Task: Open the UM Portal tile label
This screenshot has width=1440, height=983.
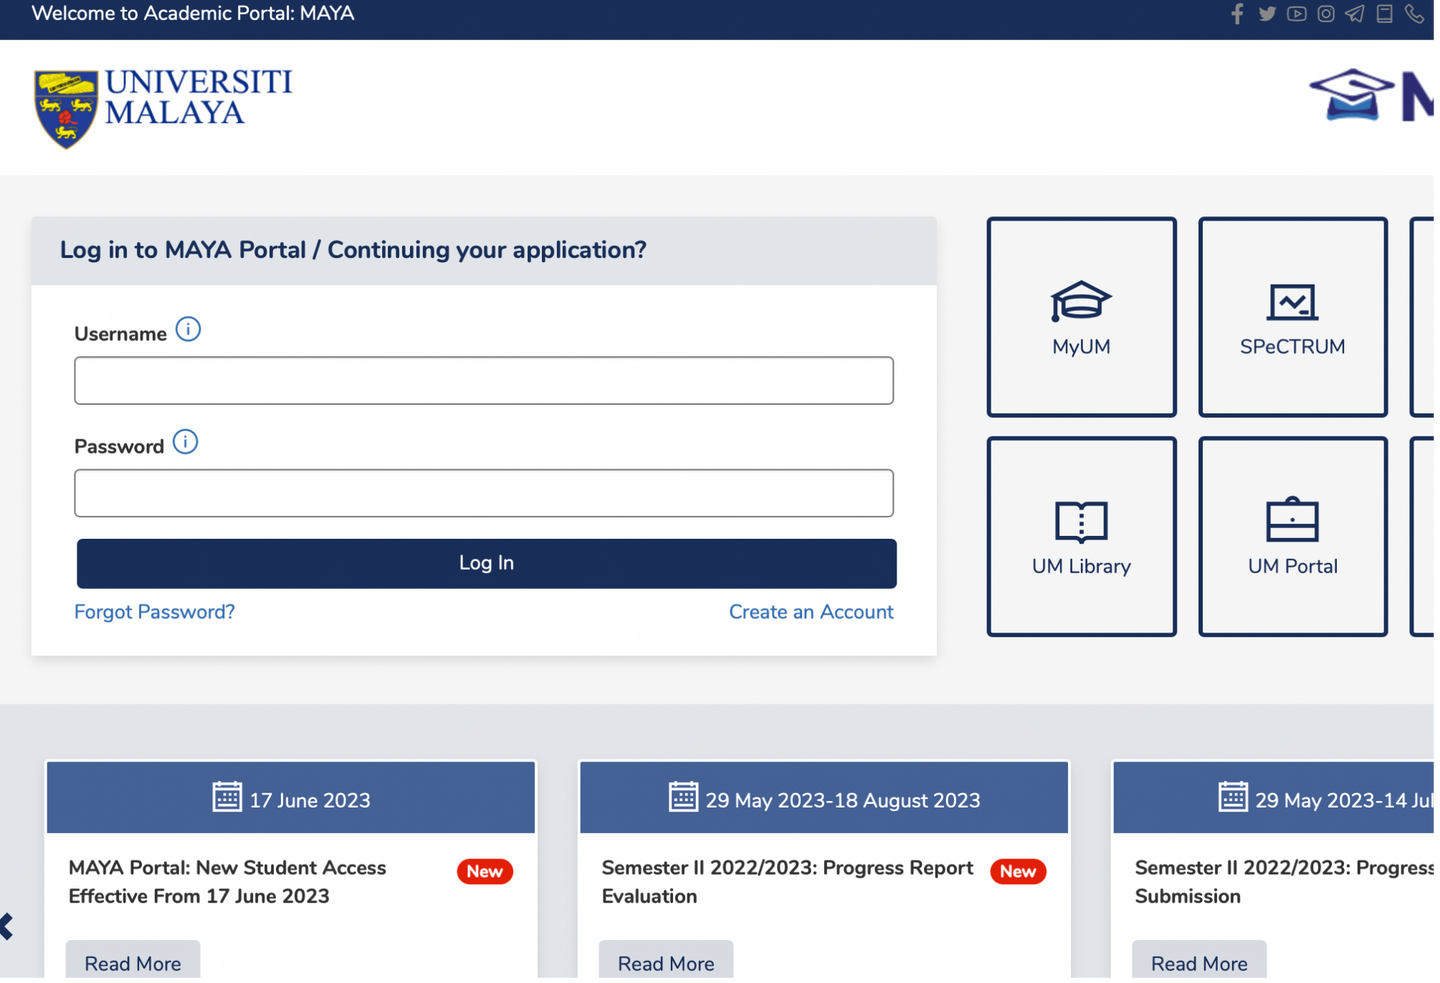Action: click(x=1292, y=567)
